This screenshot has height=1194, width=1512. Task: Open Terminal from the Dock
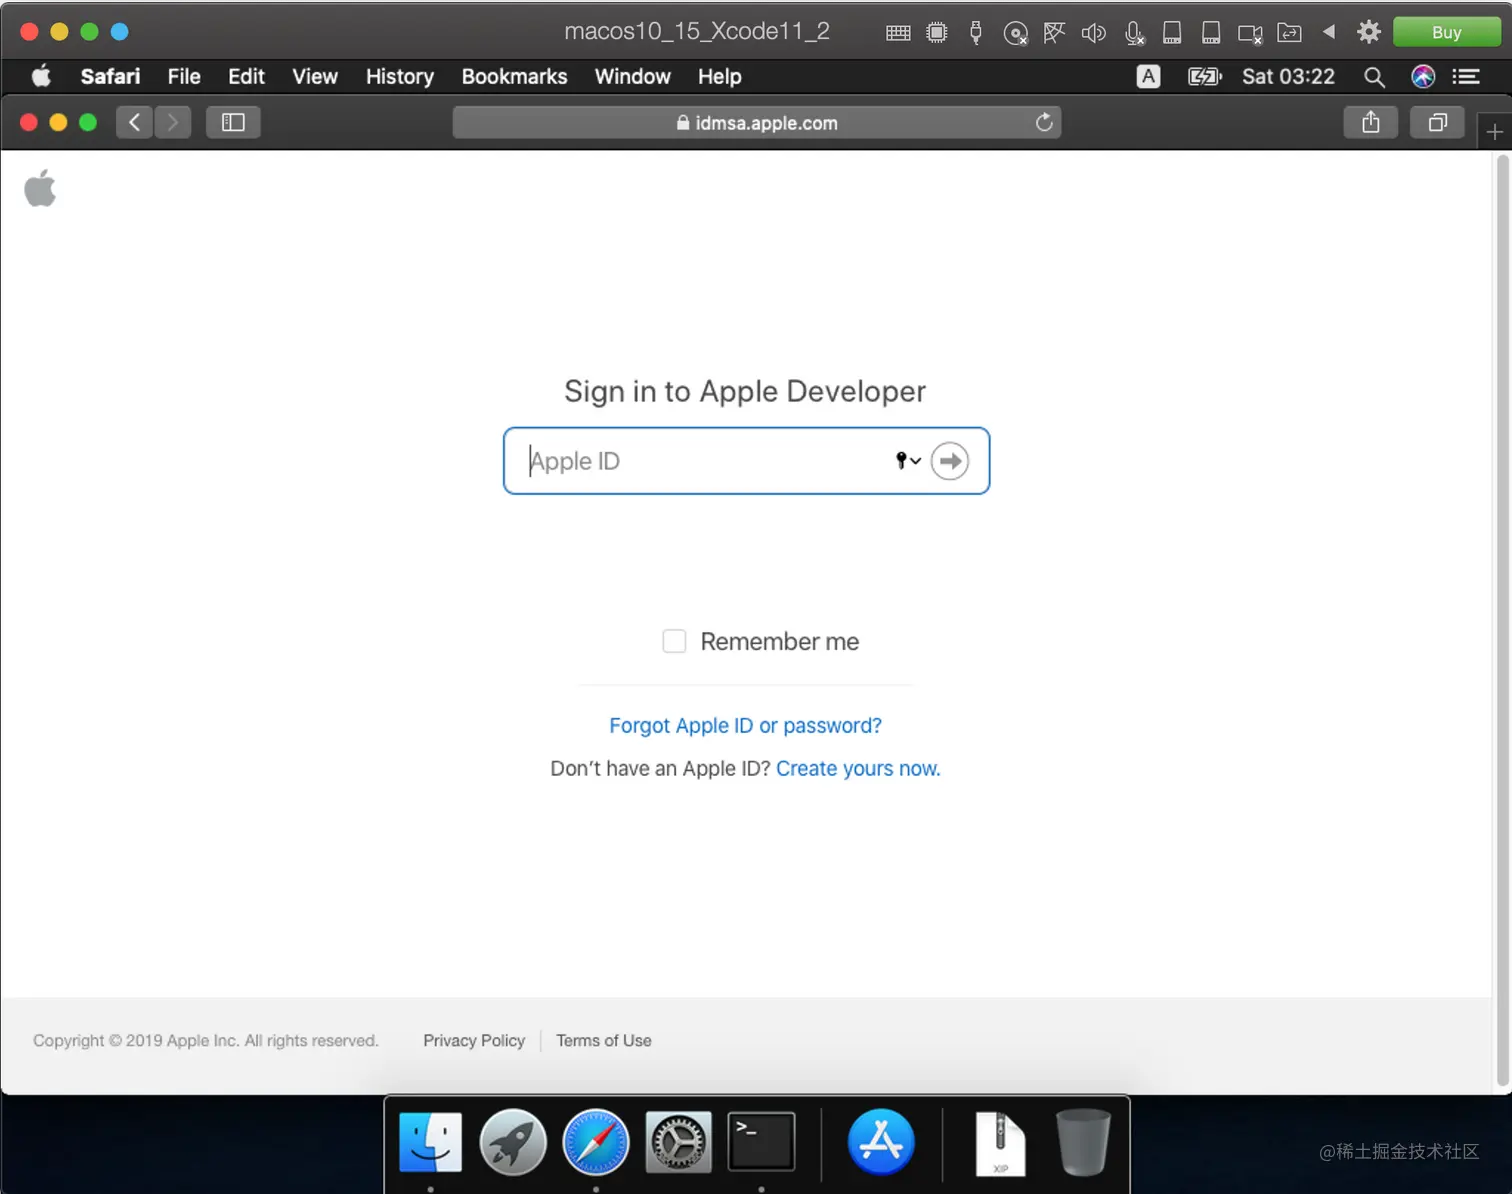pyautogui.click(x=761, y=1141)
